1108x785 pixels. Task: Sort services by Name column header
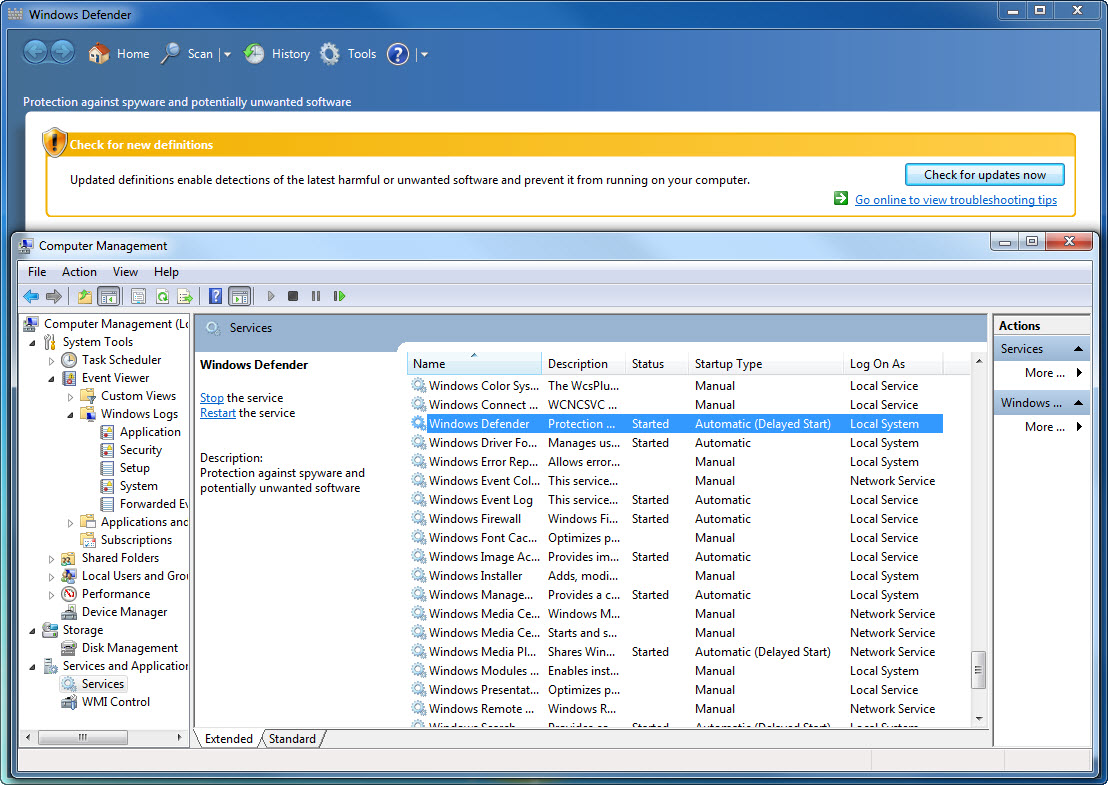[474, 364]
